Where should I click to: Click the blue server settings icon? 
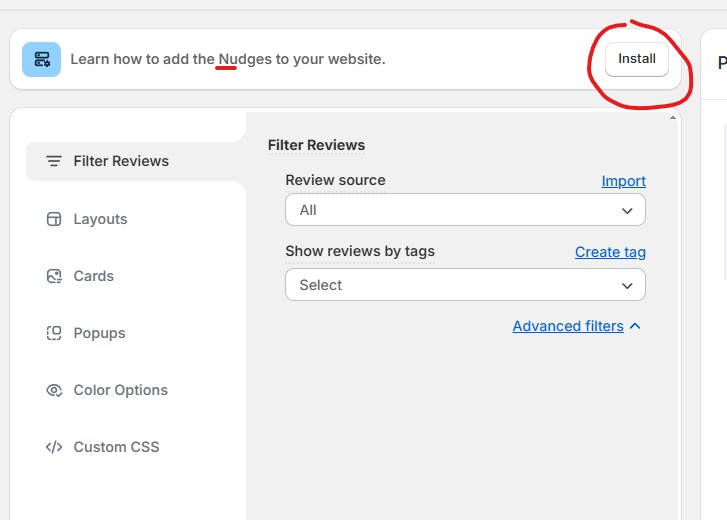tap(41, 59)
